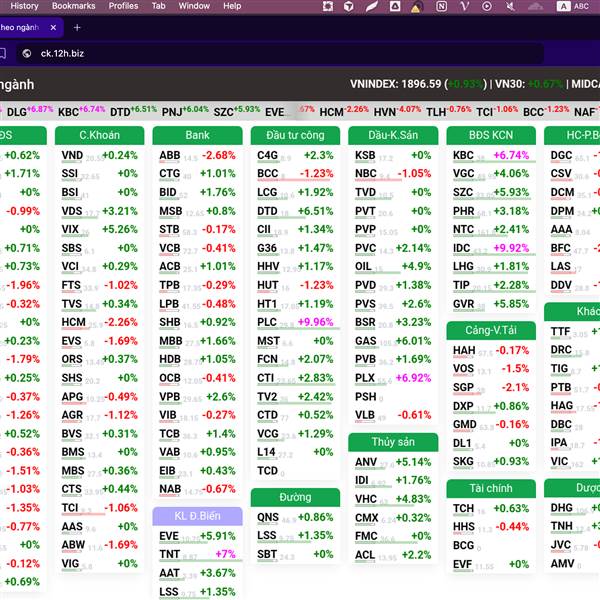Select HHV +1.17% stock row
Image resolution: width=600 pixels, height=600 pixels.
295,267
